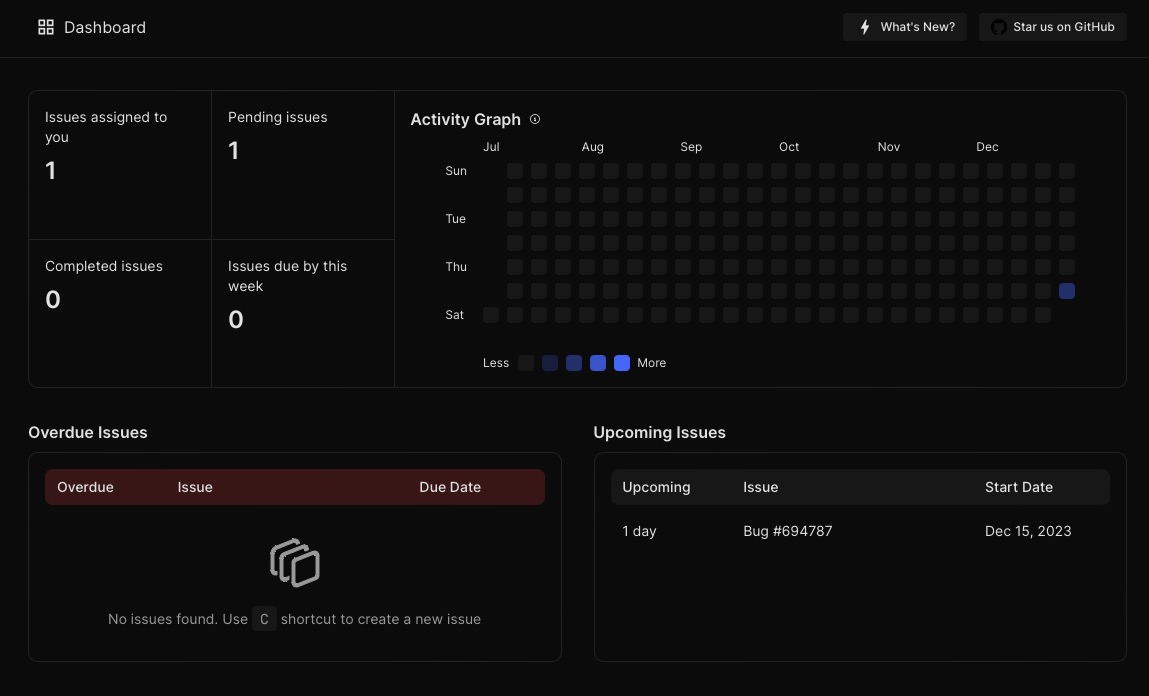Open Issues due by this week card
Screen dimensions: 1149x696
303,313
